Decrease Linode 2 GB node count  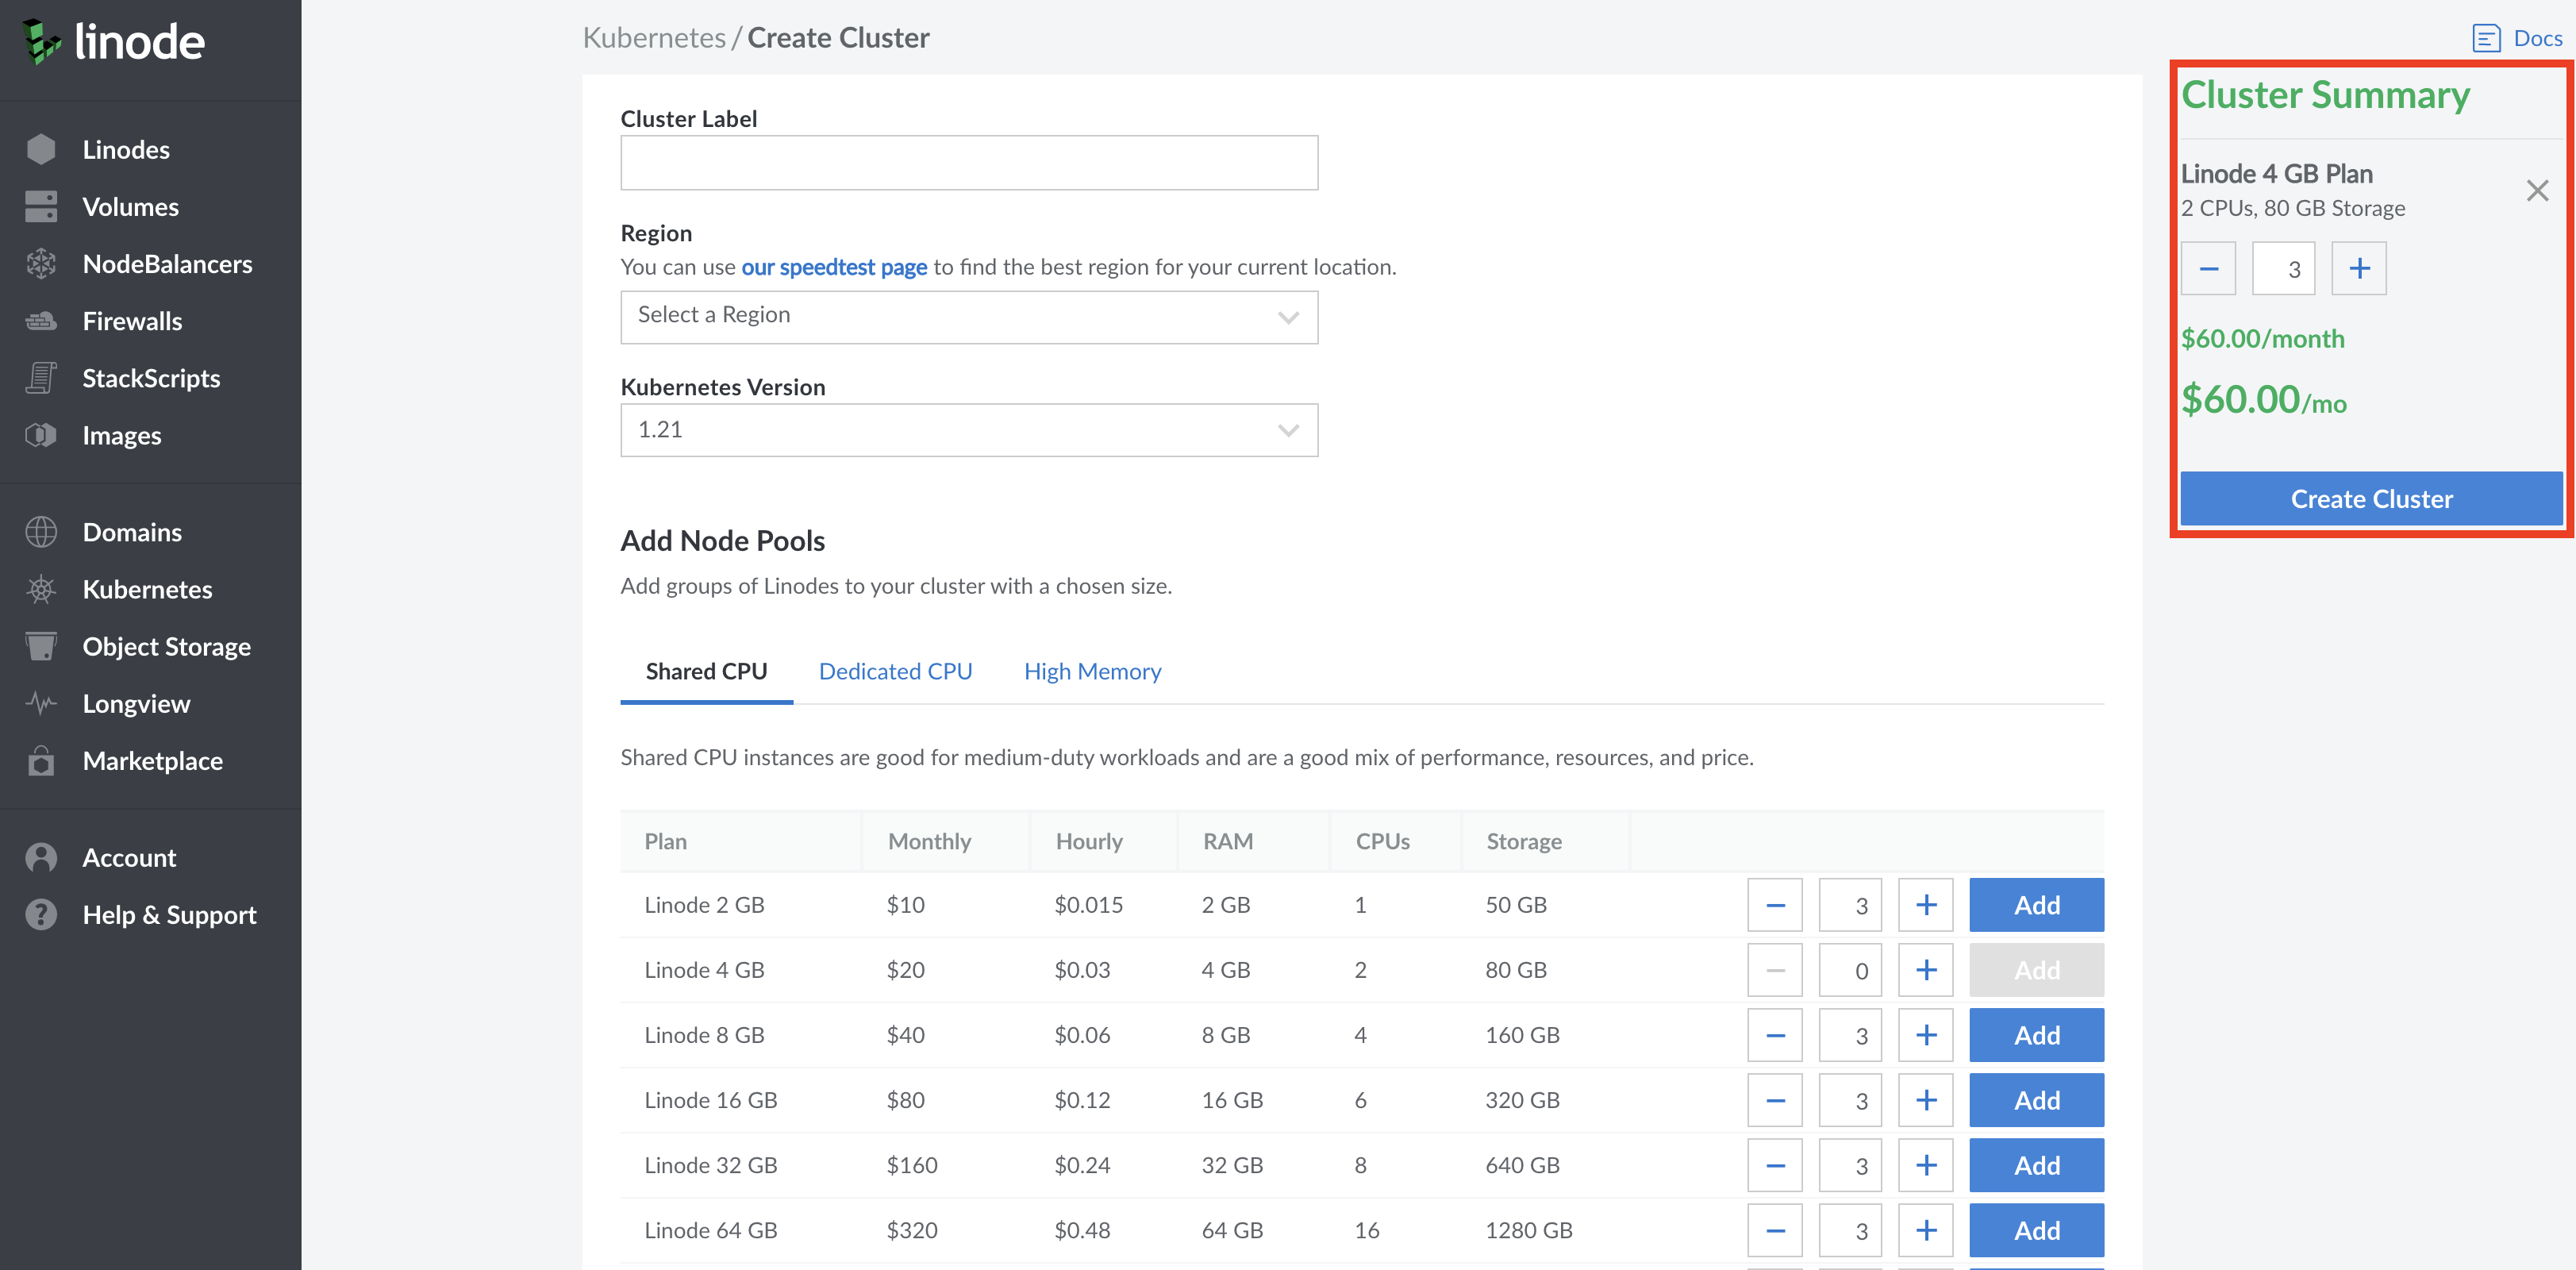(1775, 905)
